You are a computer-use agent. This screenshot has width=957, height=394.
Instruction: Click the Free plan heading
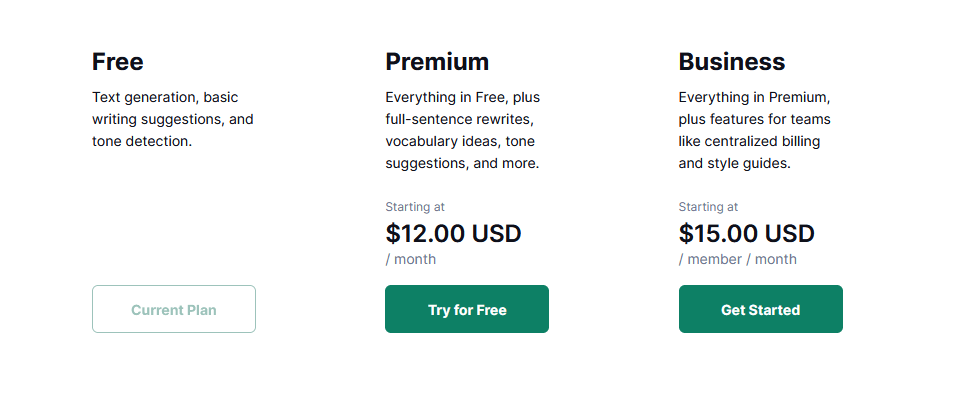118,62
